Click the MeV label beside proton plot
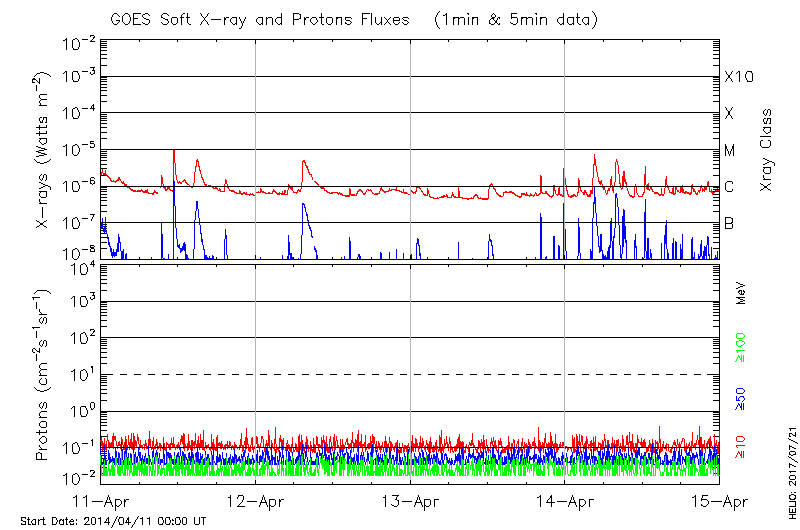The image size is (800, 530). pyautogui.click(x=741, y=294)
